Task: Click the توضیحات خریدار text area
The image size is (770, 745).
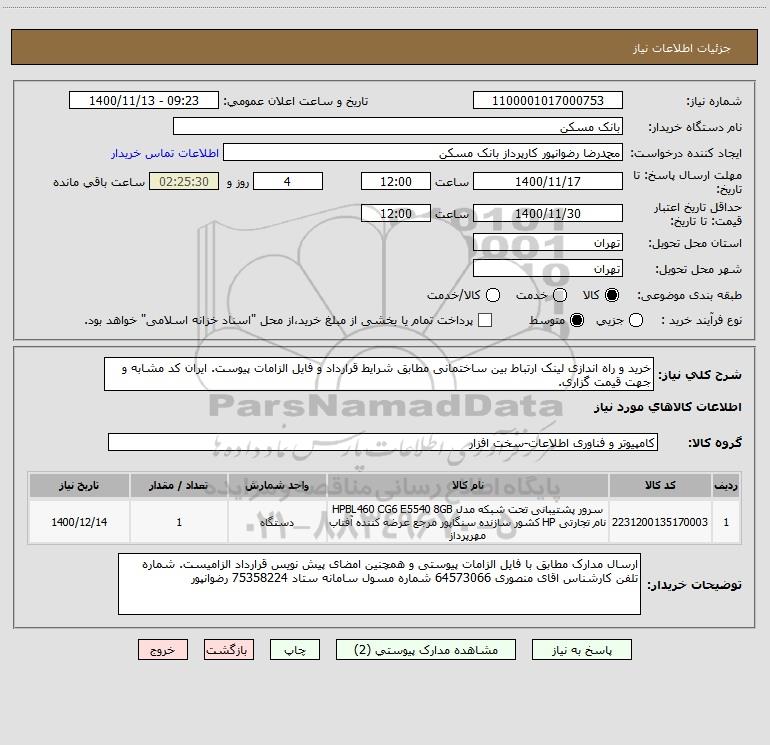Action: 379,584
